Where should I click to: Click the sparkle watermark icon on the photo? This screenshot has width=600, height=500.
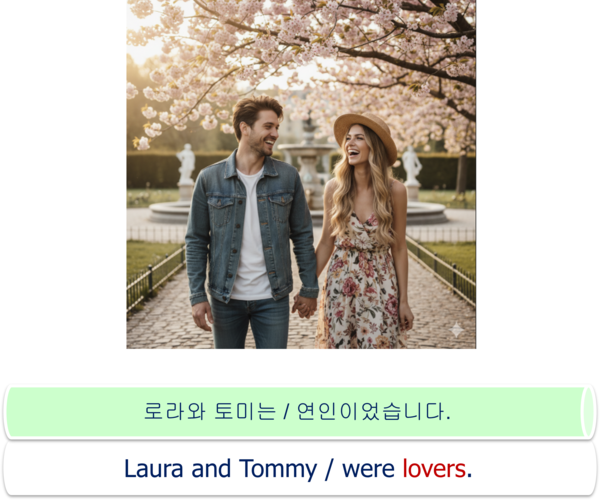click(x=456, y=330)
